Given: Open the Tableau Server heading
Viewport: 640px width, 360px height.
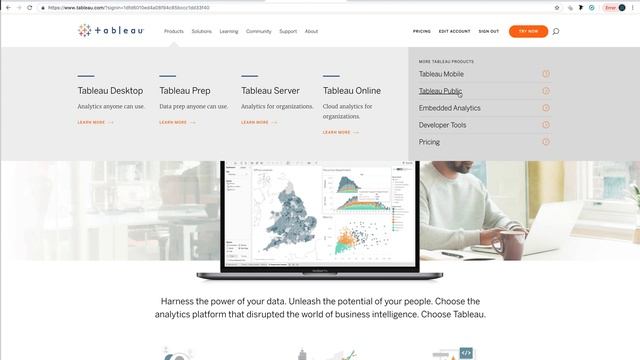Looking at the screenshot, I should [270, 91].
